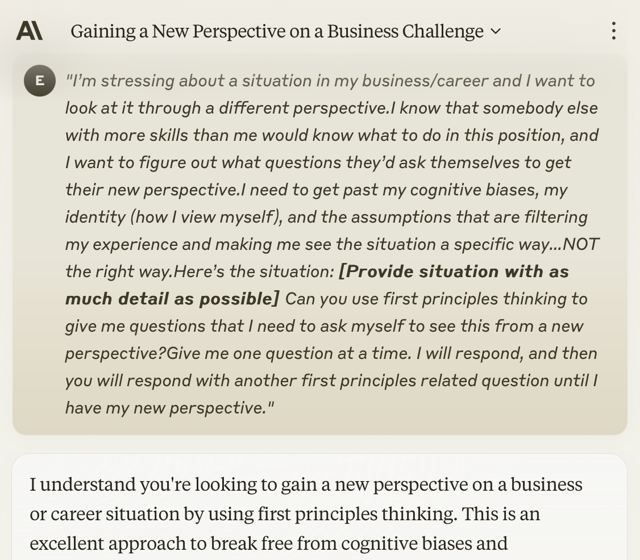This screenshot has width=640, height=560.
Task: Expand the chevron beside the conversation title
Action: (495, 31)
